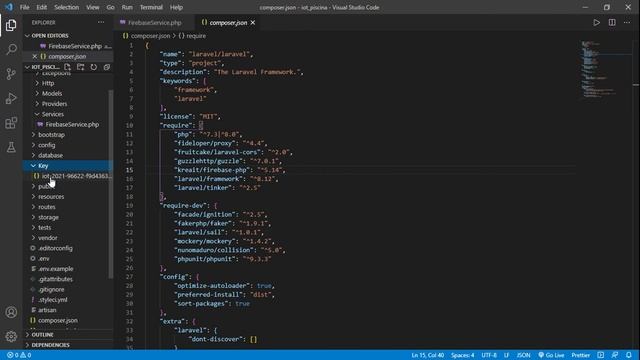This screenshot has height=360, width=640.
Task: Click Spaces: 4 indentation setting
Action: pyautogui.click(x=462, y=355)
